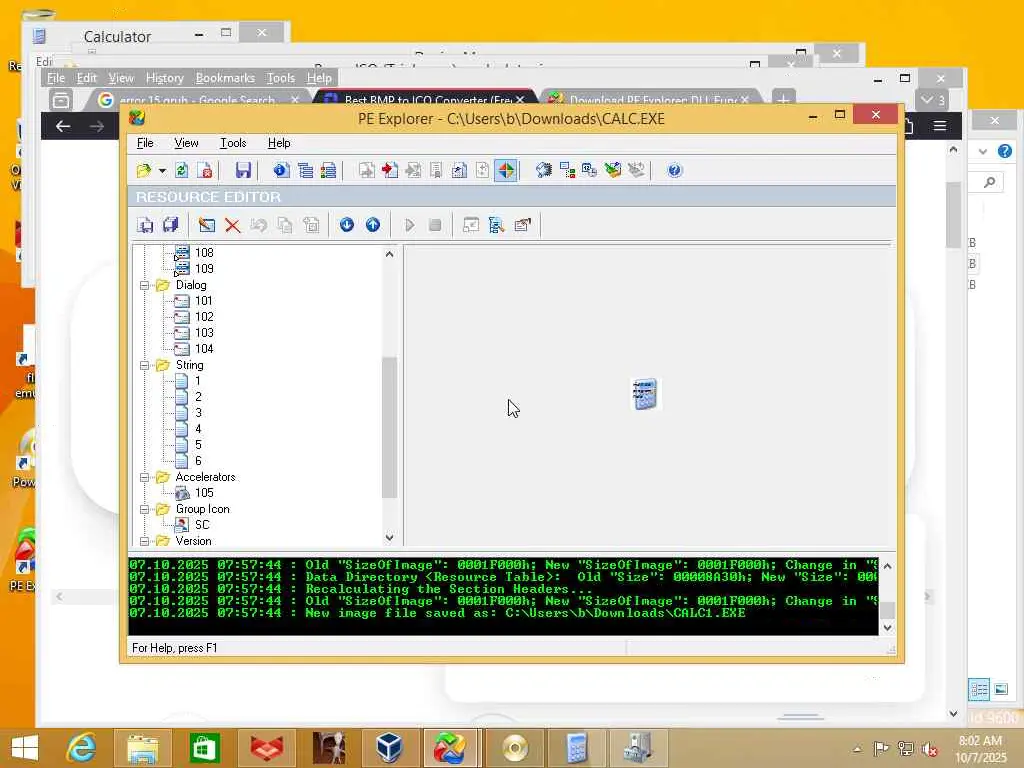Open File Explorer from the taskbar
The height and width of the screenshot is (768, 1024).
tap(142, 748)
